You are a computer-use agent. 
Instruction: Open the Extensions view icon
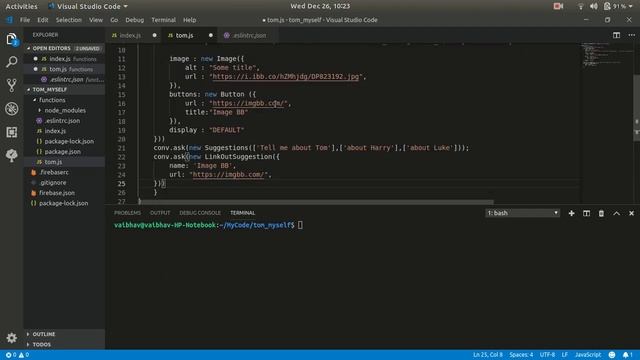[11, 132]
